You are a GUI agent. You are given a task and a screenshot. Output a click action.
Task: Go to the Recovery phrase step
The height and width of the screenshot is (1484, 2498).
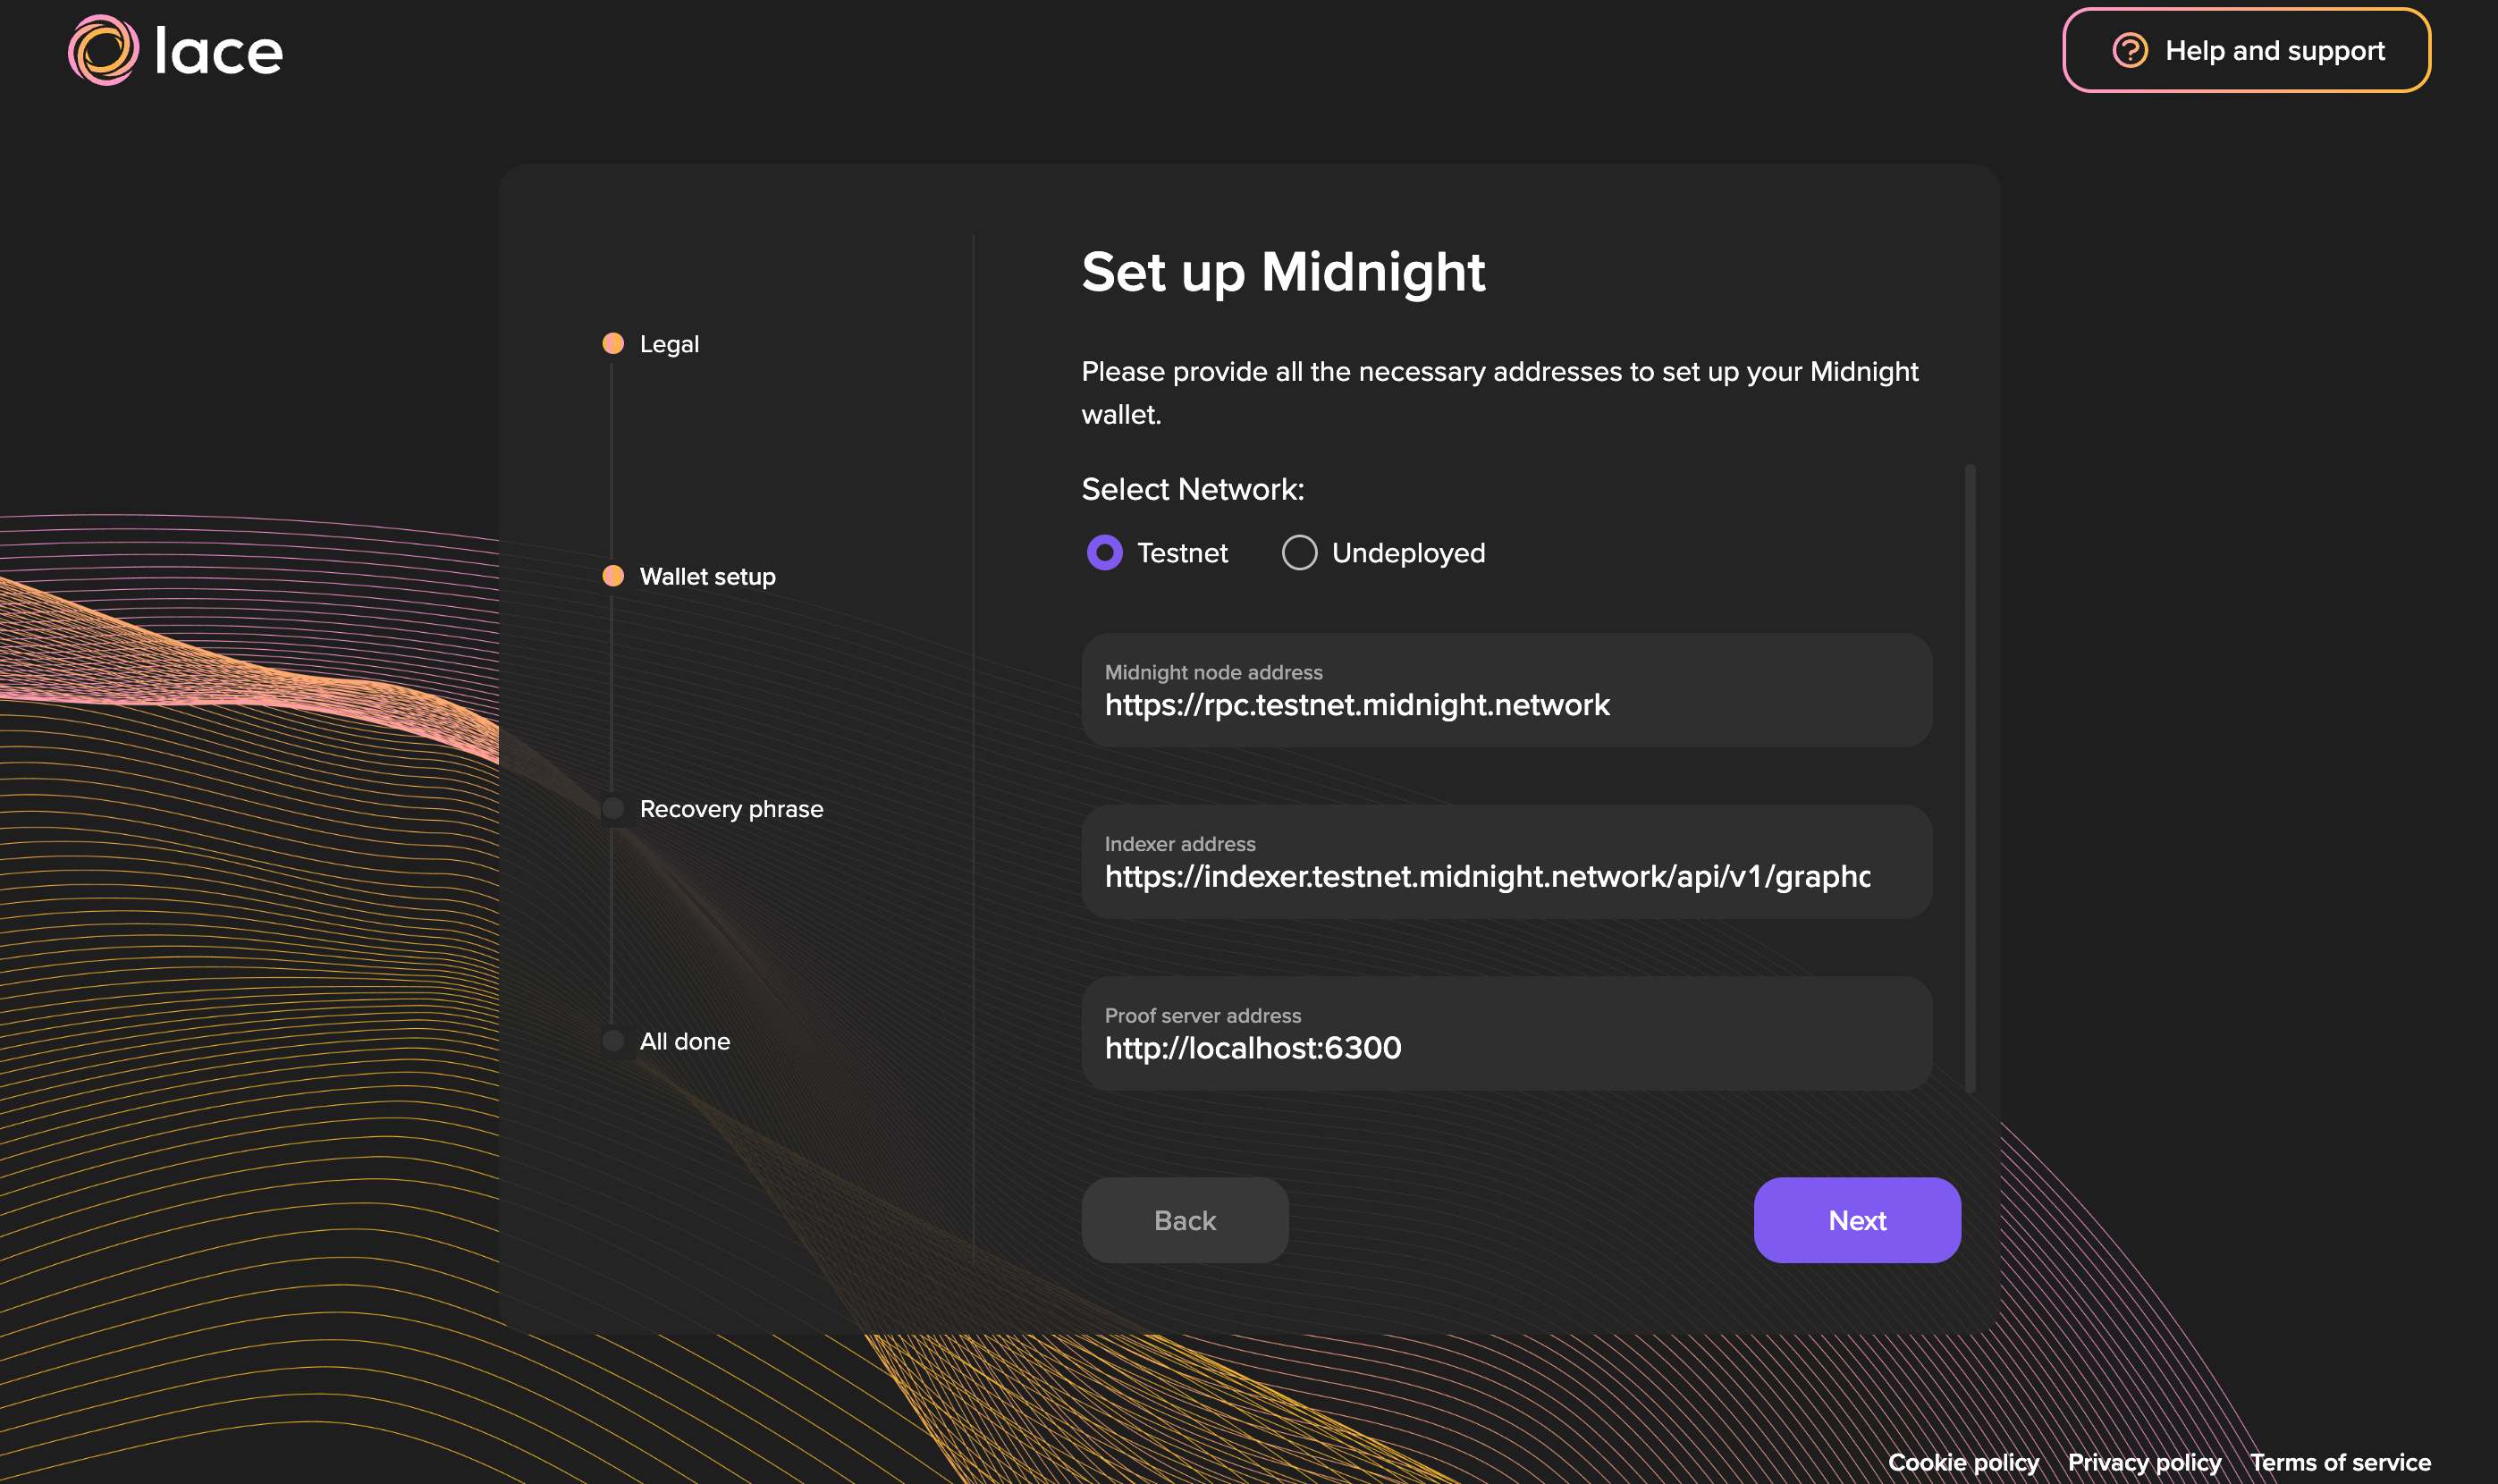click(731, 808)
